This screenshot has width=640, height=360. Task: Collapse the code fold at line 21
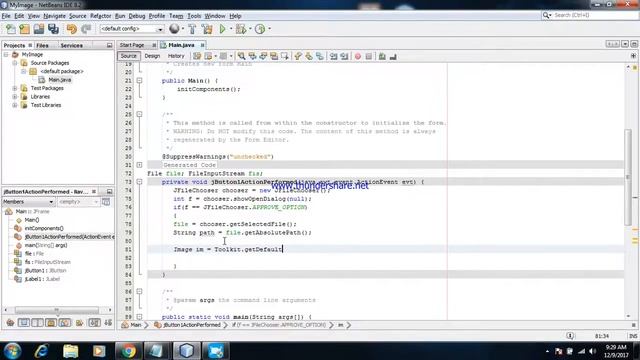pyautogui.click(x=139, y=80)
